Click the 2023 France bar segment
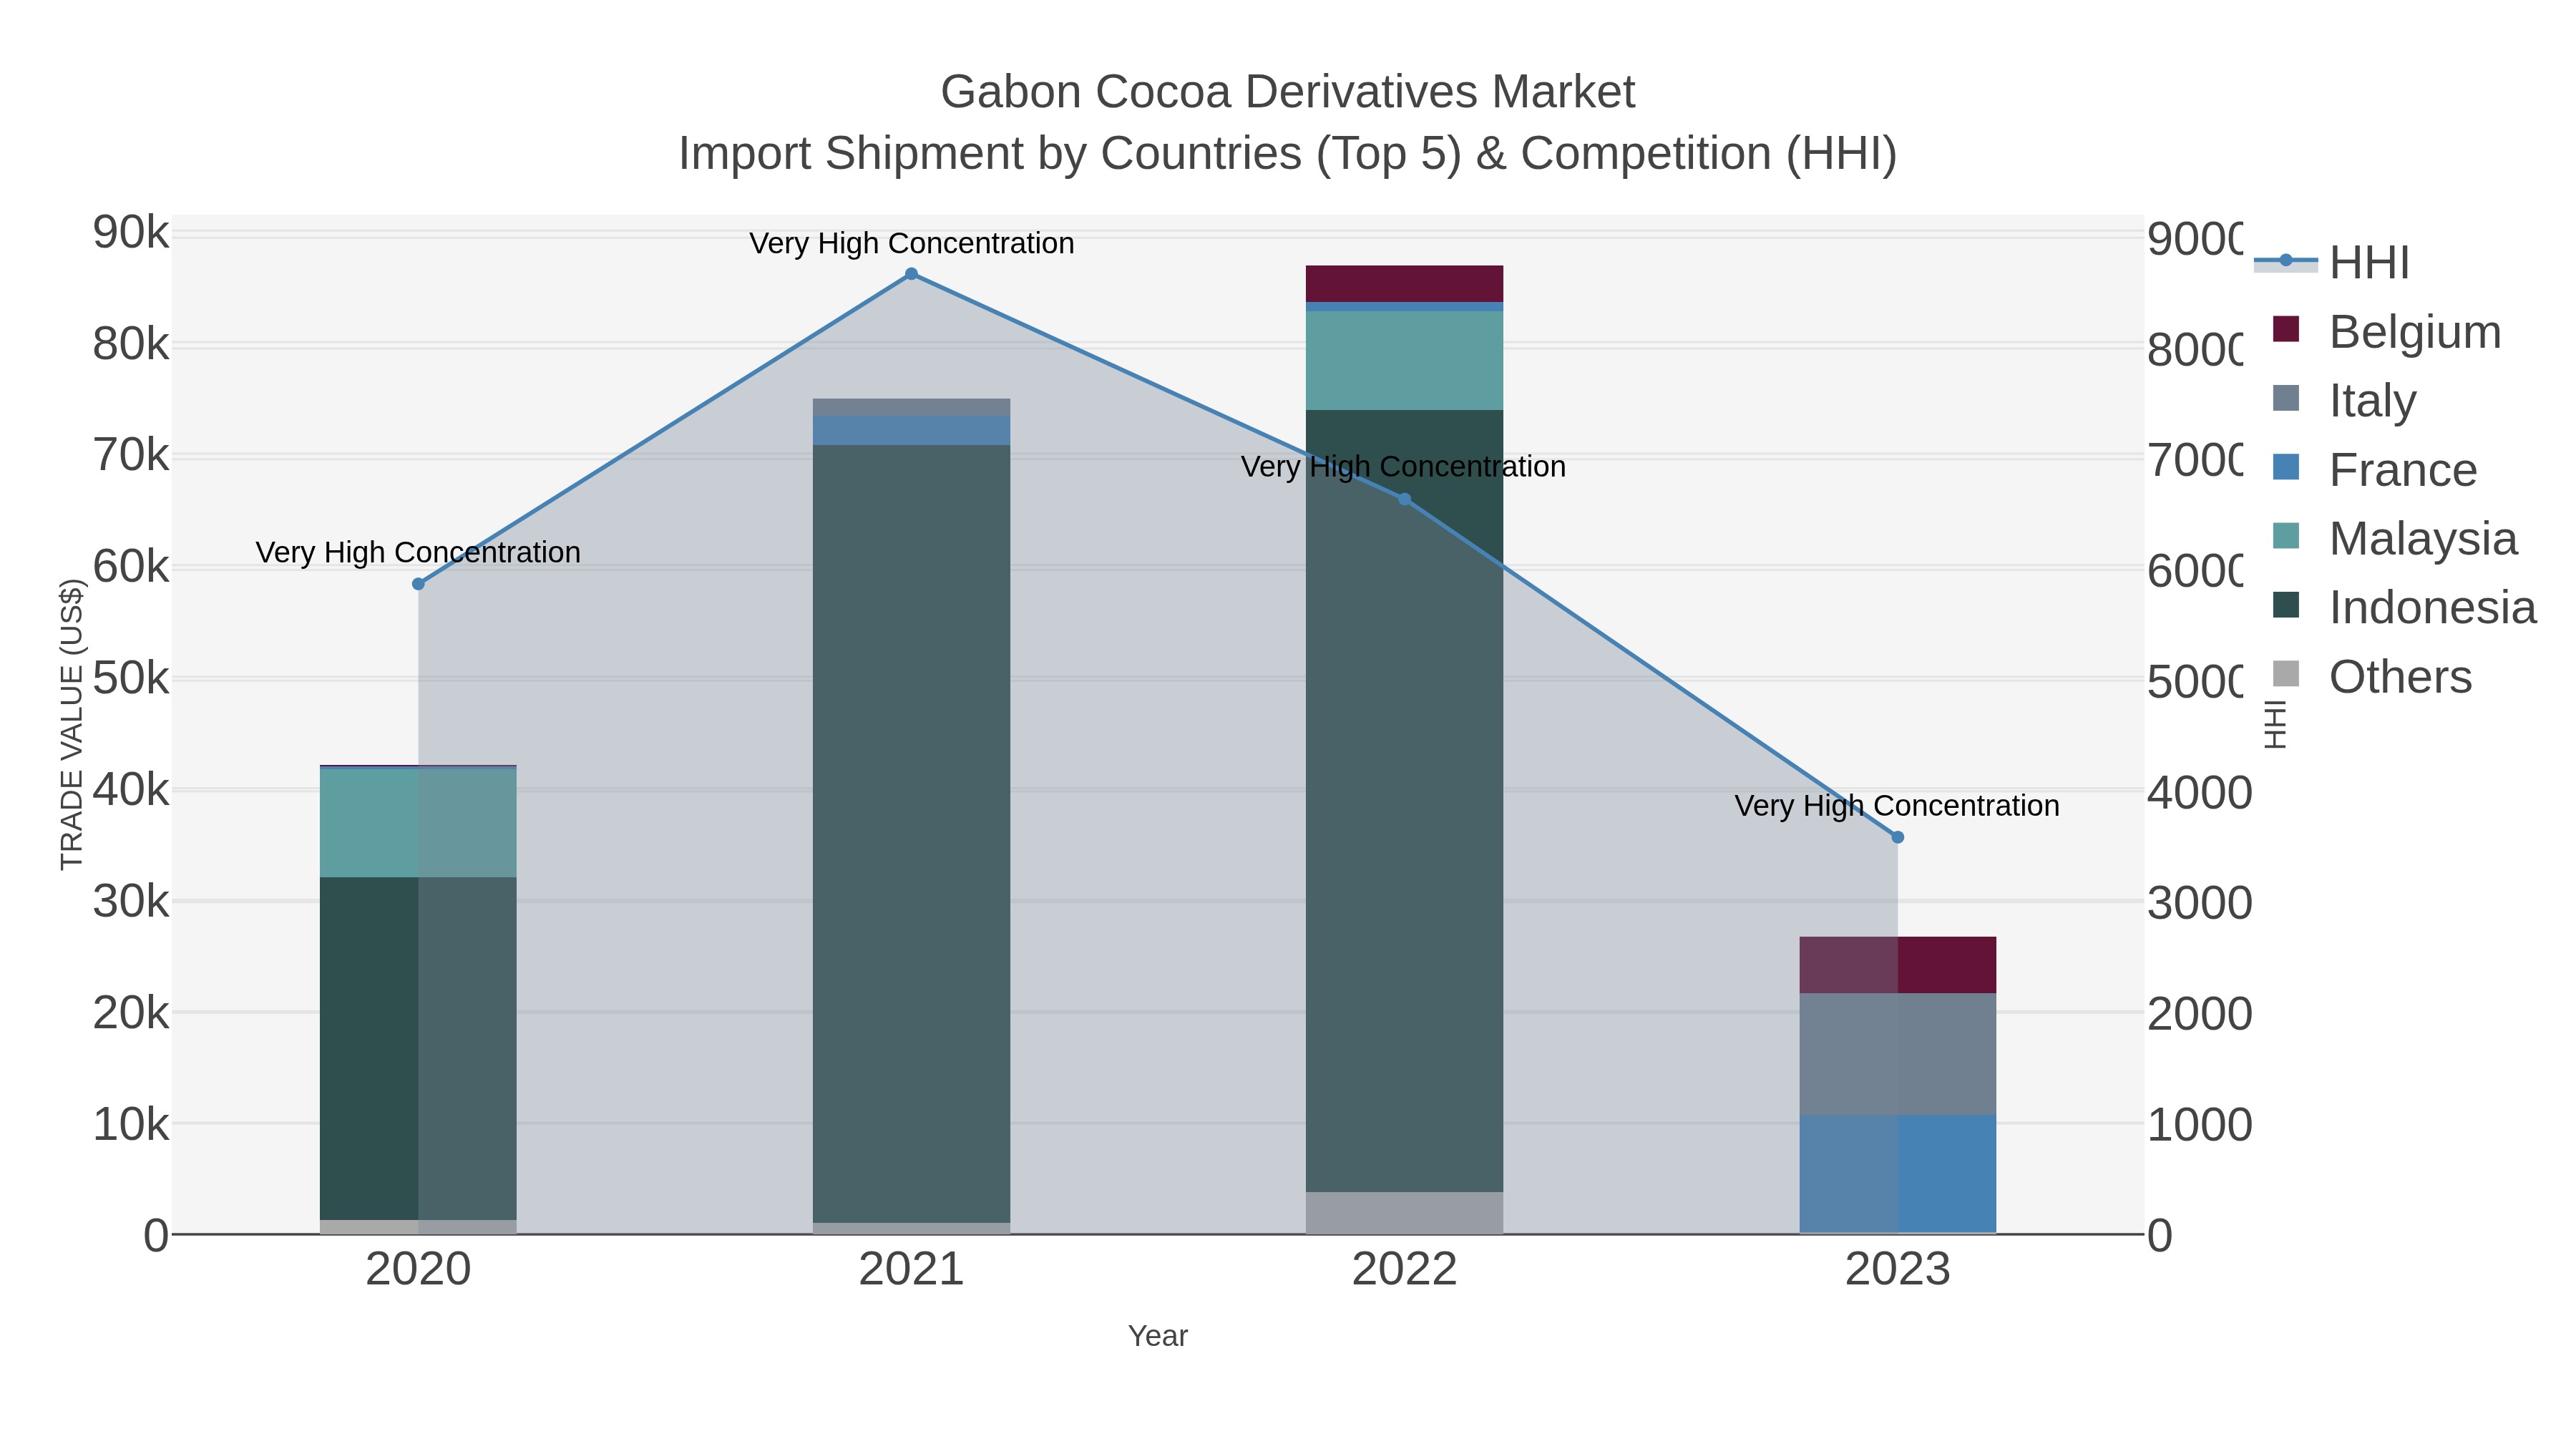The height and width of the screenshot is (1449, 2576). (x=1898, y=1174)
